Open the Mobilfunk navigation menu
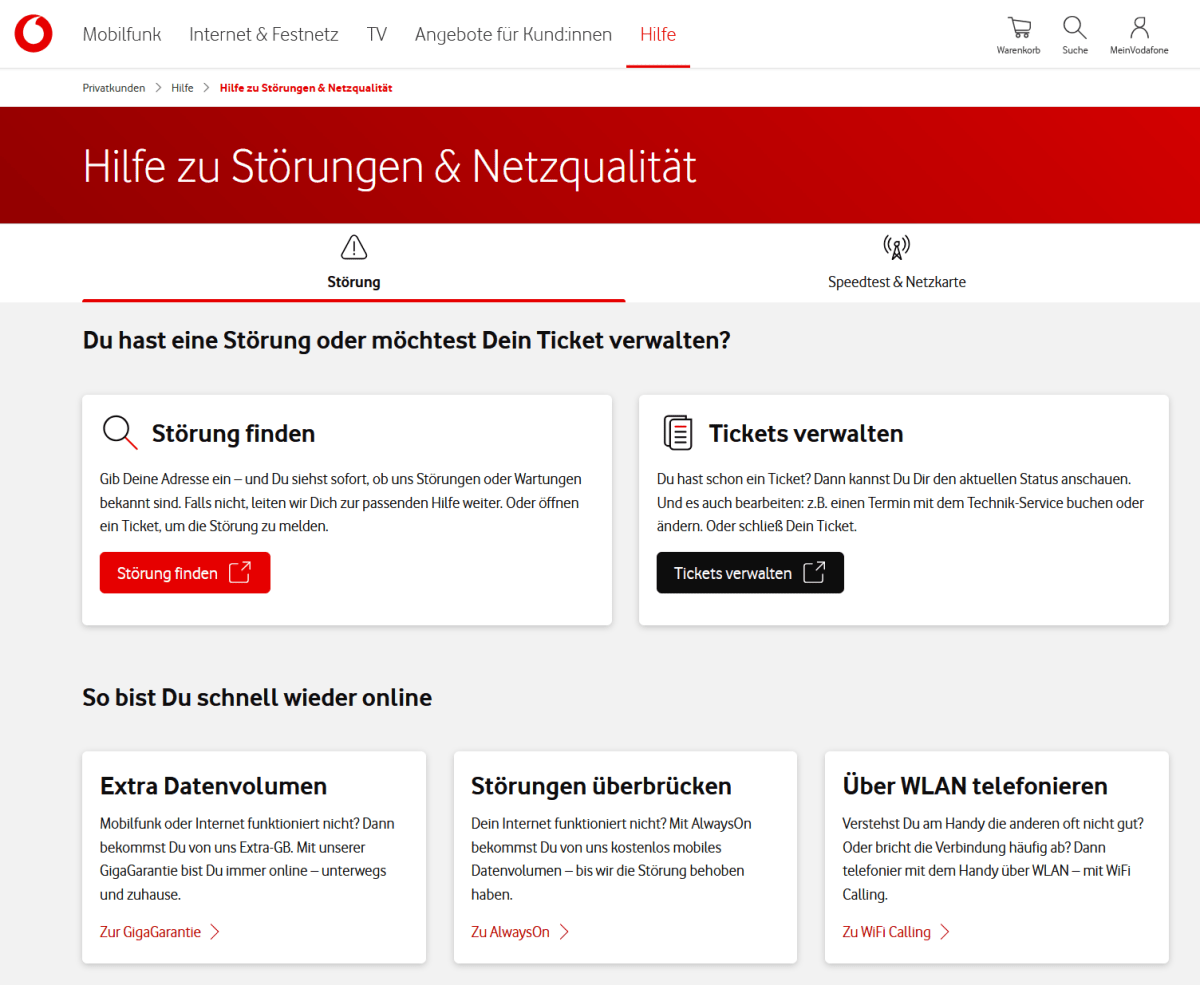 [121, 33]
